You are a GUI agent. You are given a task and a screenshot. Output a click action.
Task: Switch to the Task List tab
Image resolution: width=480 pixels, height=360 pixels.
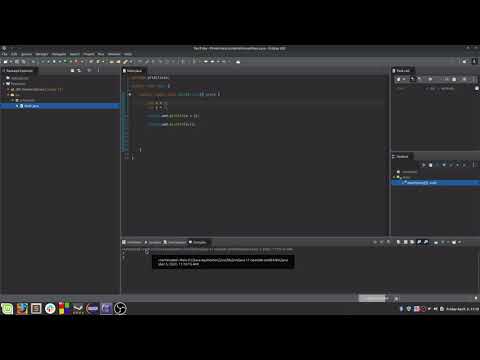[403, 71]
